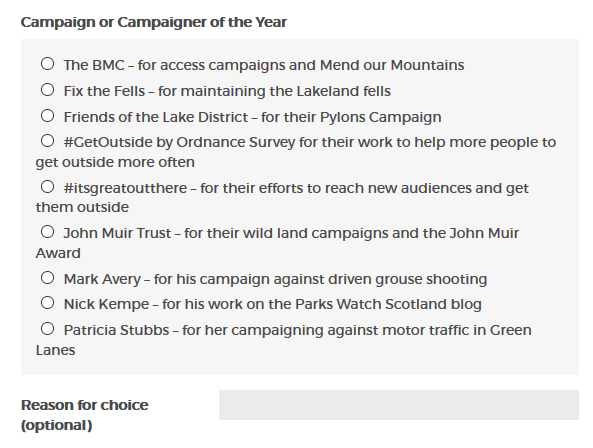The image size is (593, 448).
Task: Select the Patricia Stubbs radio button
Action: pyautogui.click(x=47, y=329)
